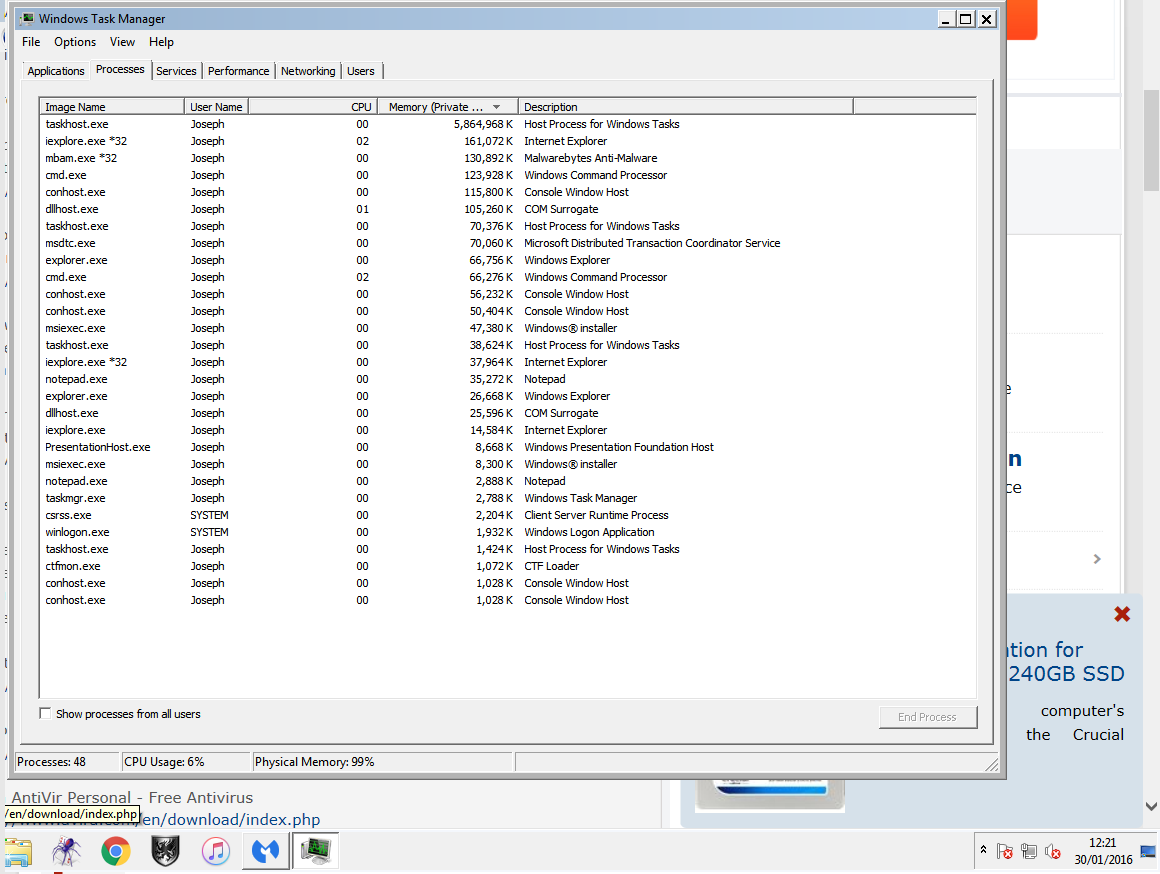Viewport: 1160px width, 874px height.
Task: Click the 8,300 K memory value
Action: point(494,464)
